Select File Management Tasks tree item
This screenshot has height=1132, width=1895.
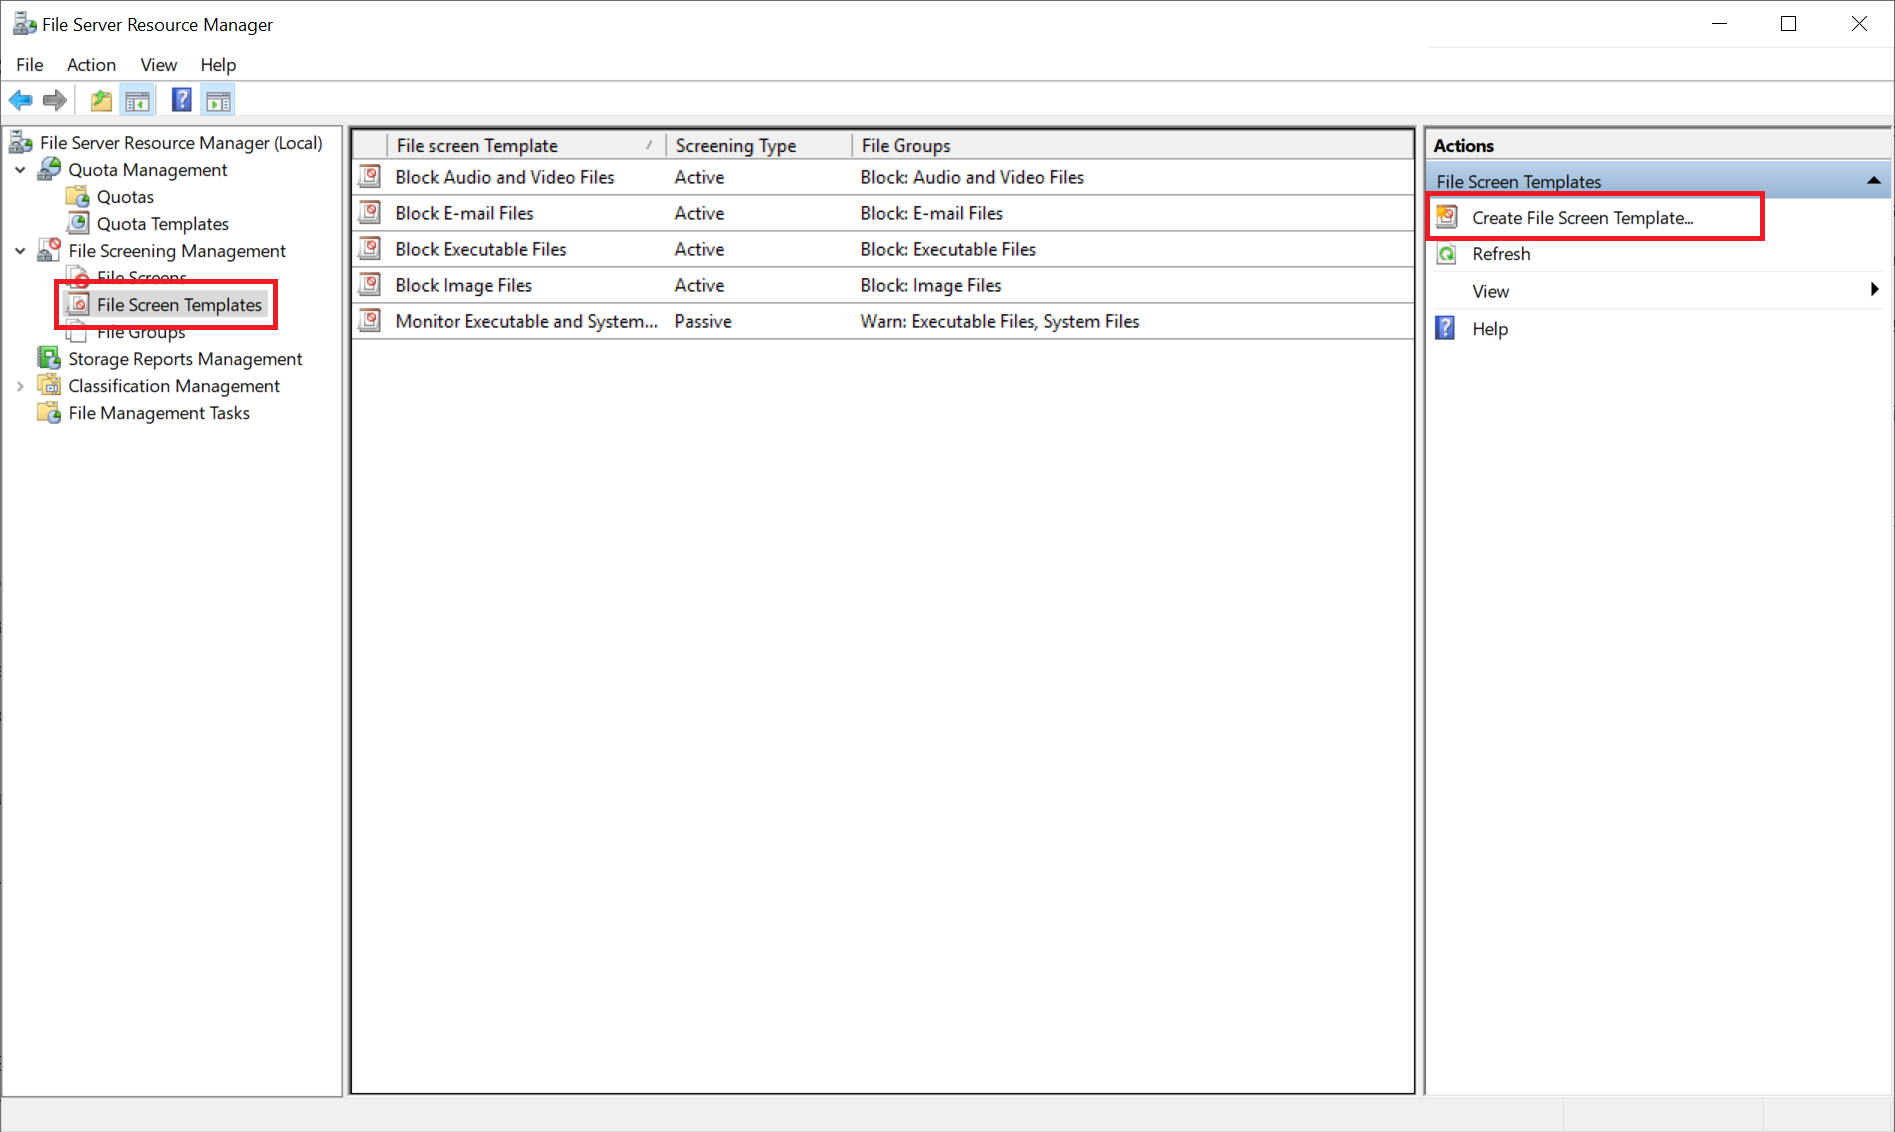[x=159, y=413]
